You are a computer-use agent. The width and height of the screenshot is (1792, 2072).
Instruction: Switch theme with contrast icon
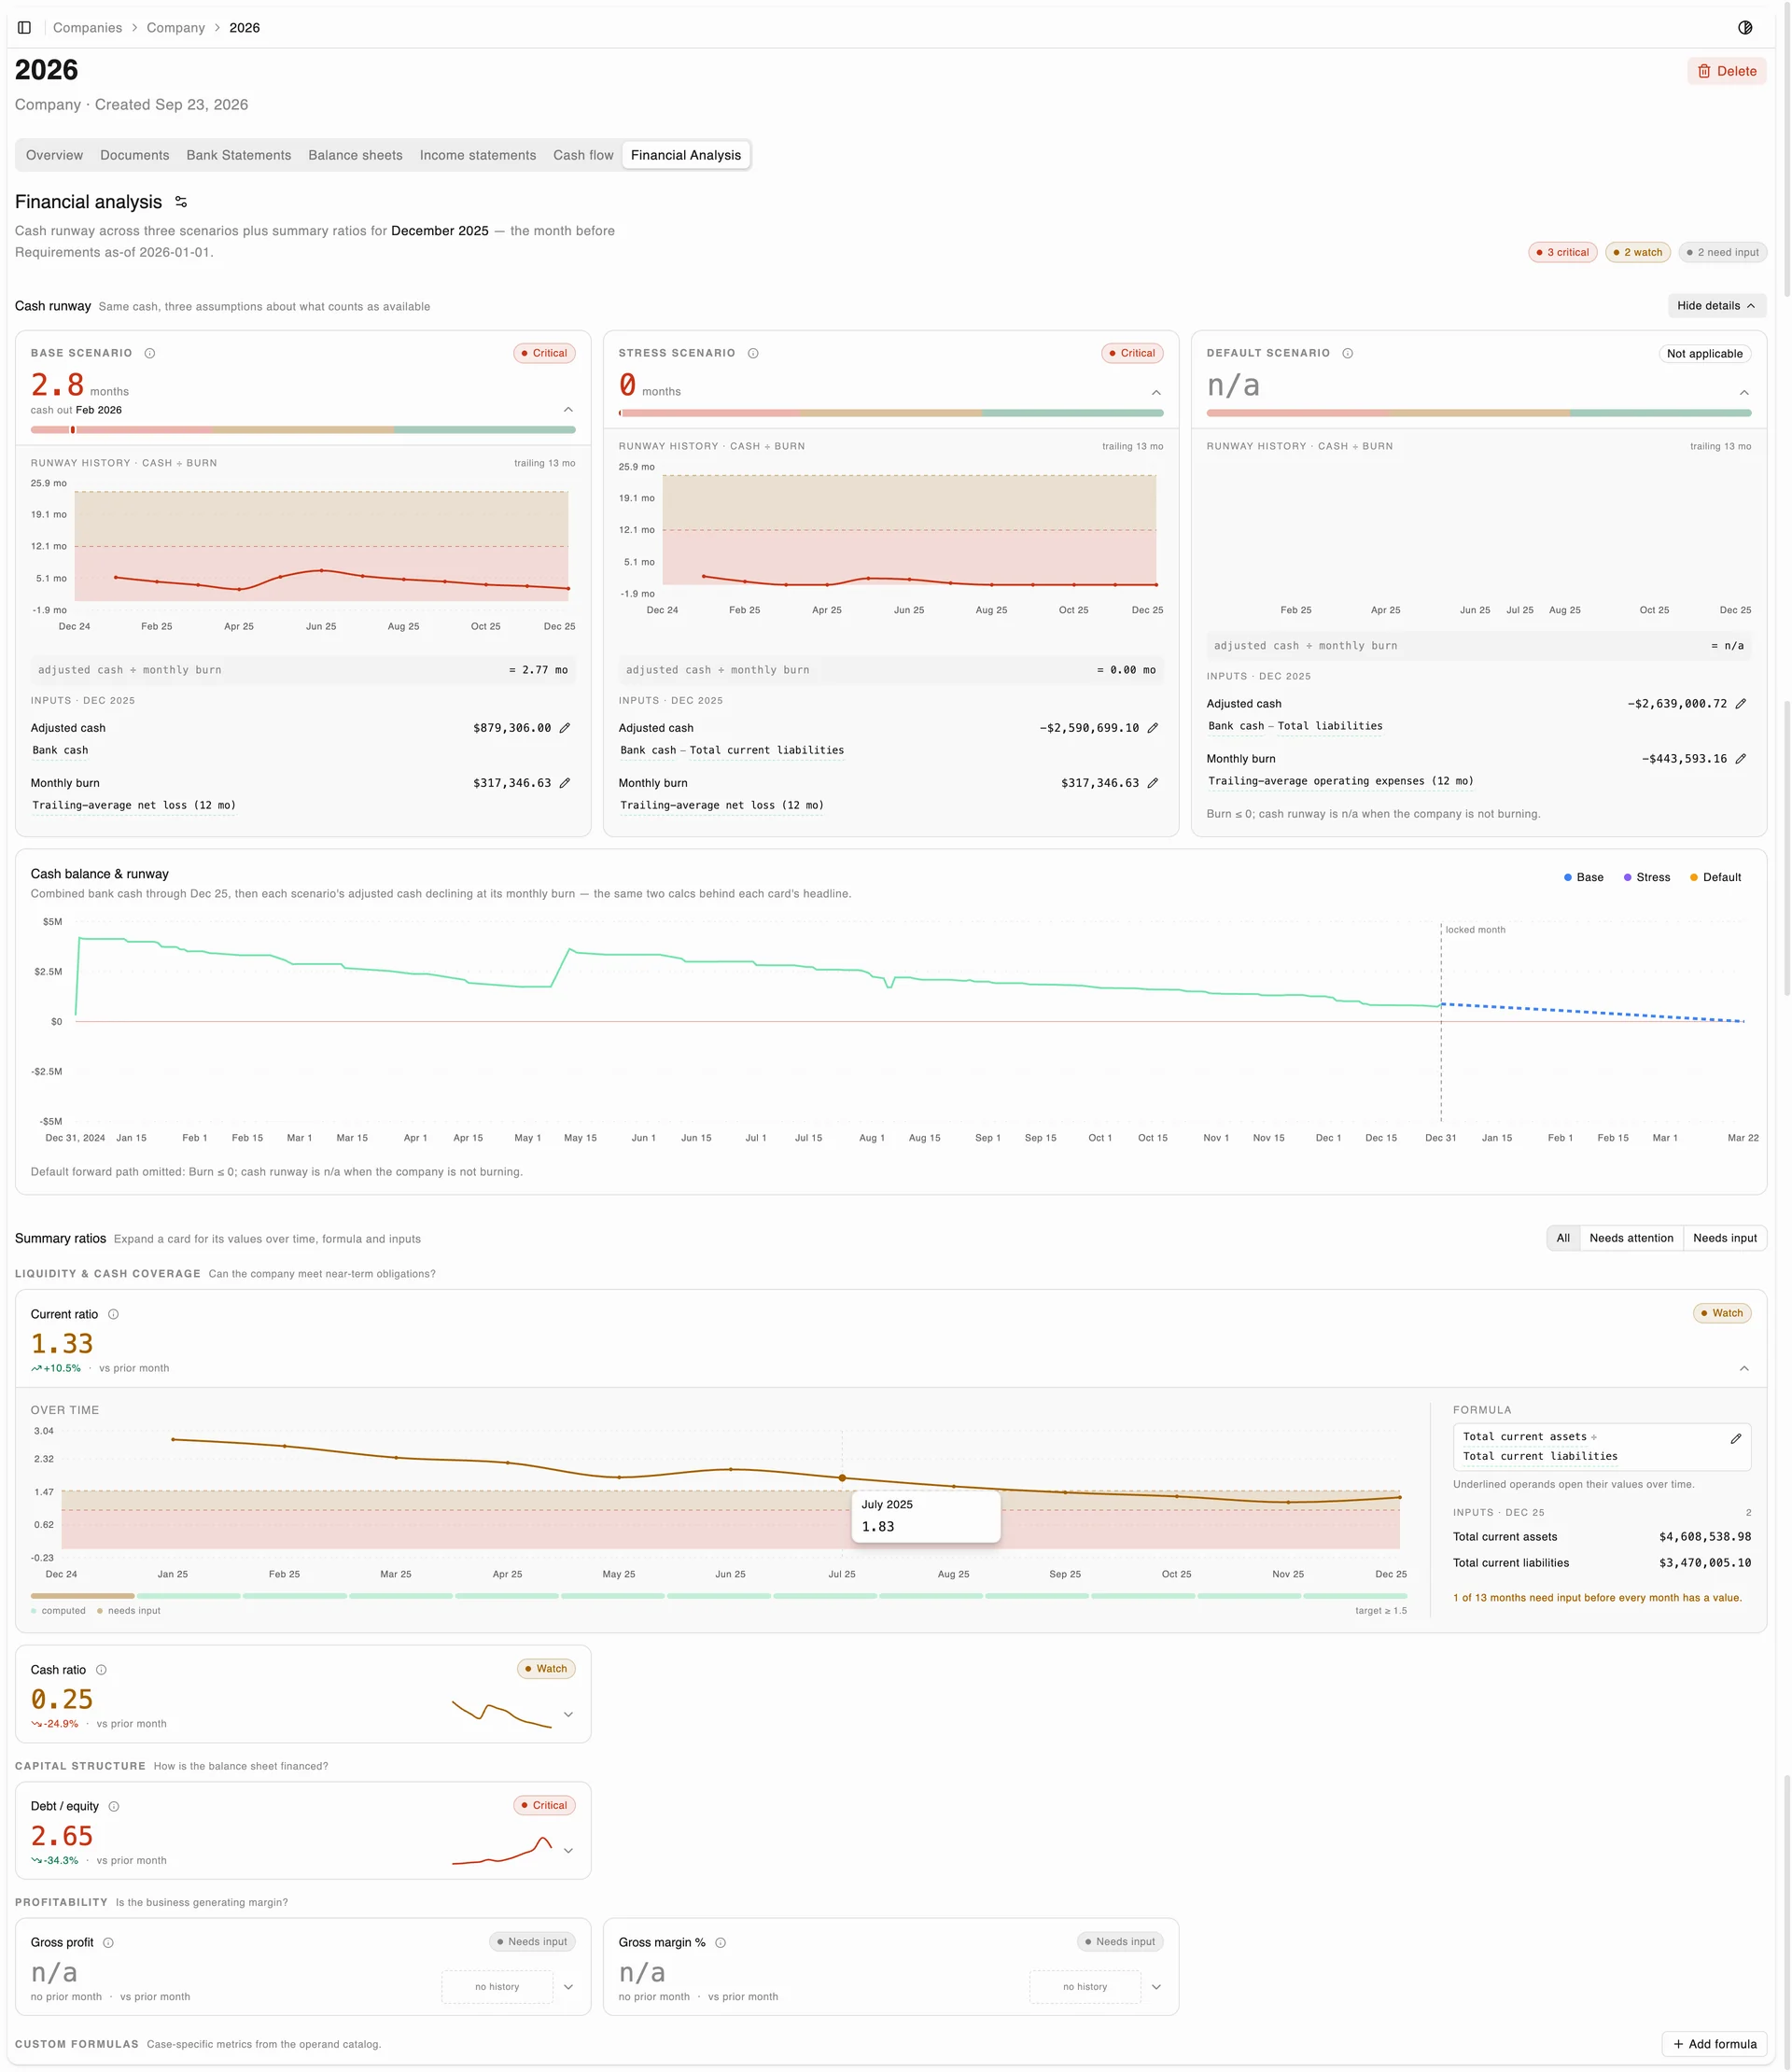(x=1745, y=28)
